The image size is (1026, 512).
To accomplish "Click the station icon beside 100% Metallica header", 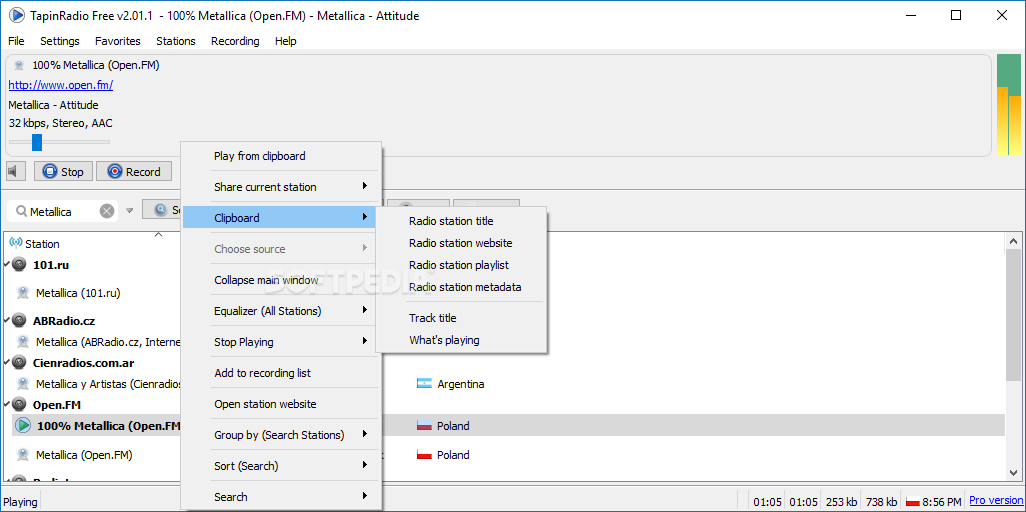I will [20, 65].
